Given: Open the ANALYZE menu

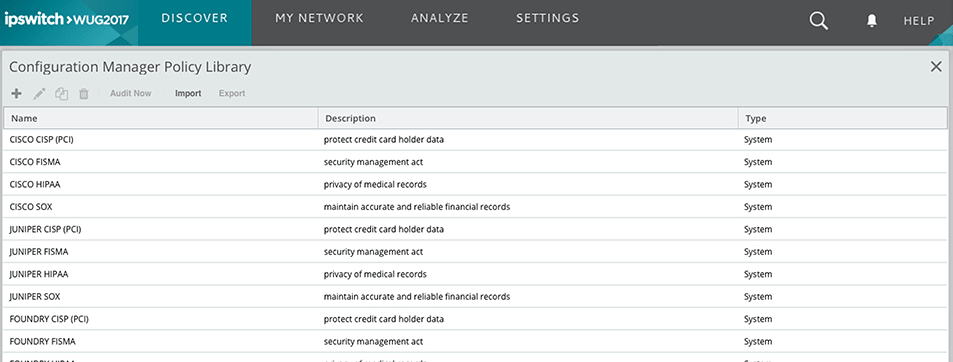Looking at the screenshot, I should click(x=439, y=18).
